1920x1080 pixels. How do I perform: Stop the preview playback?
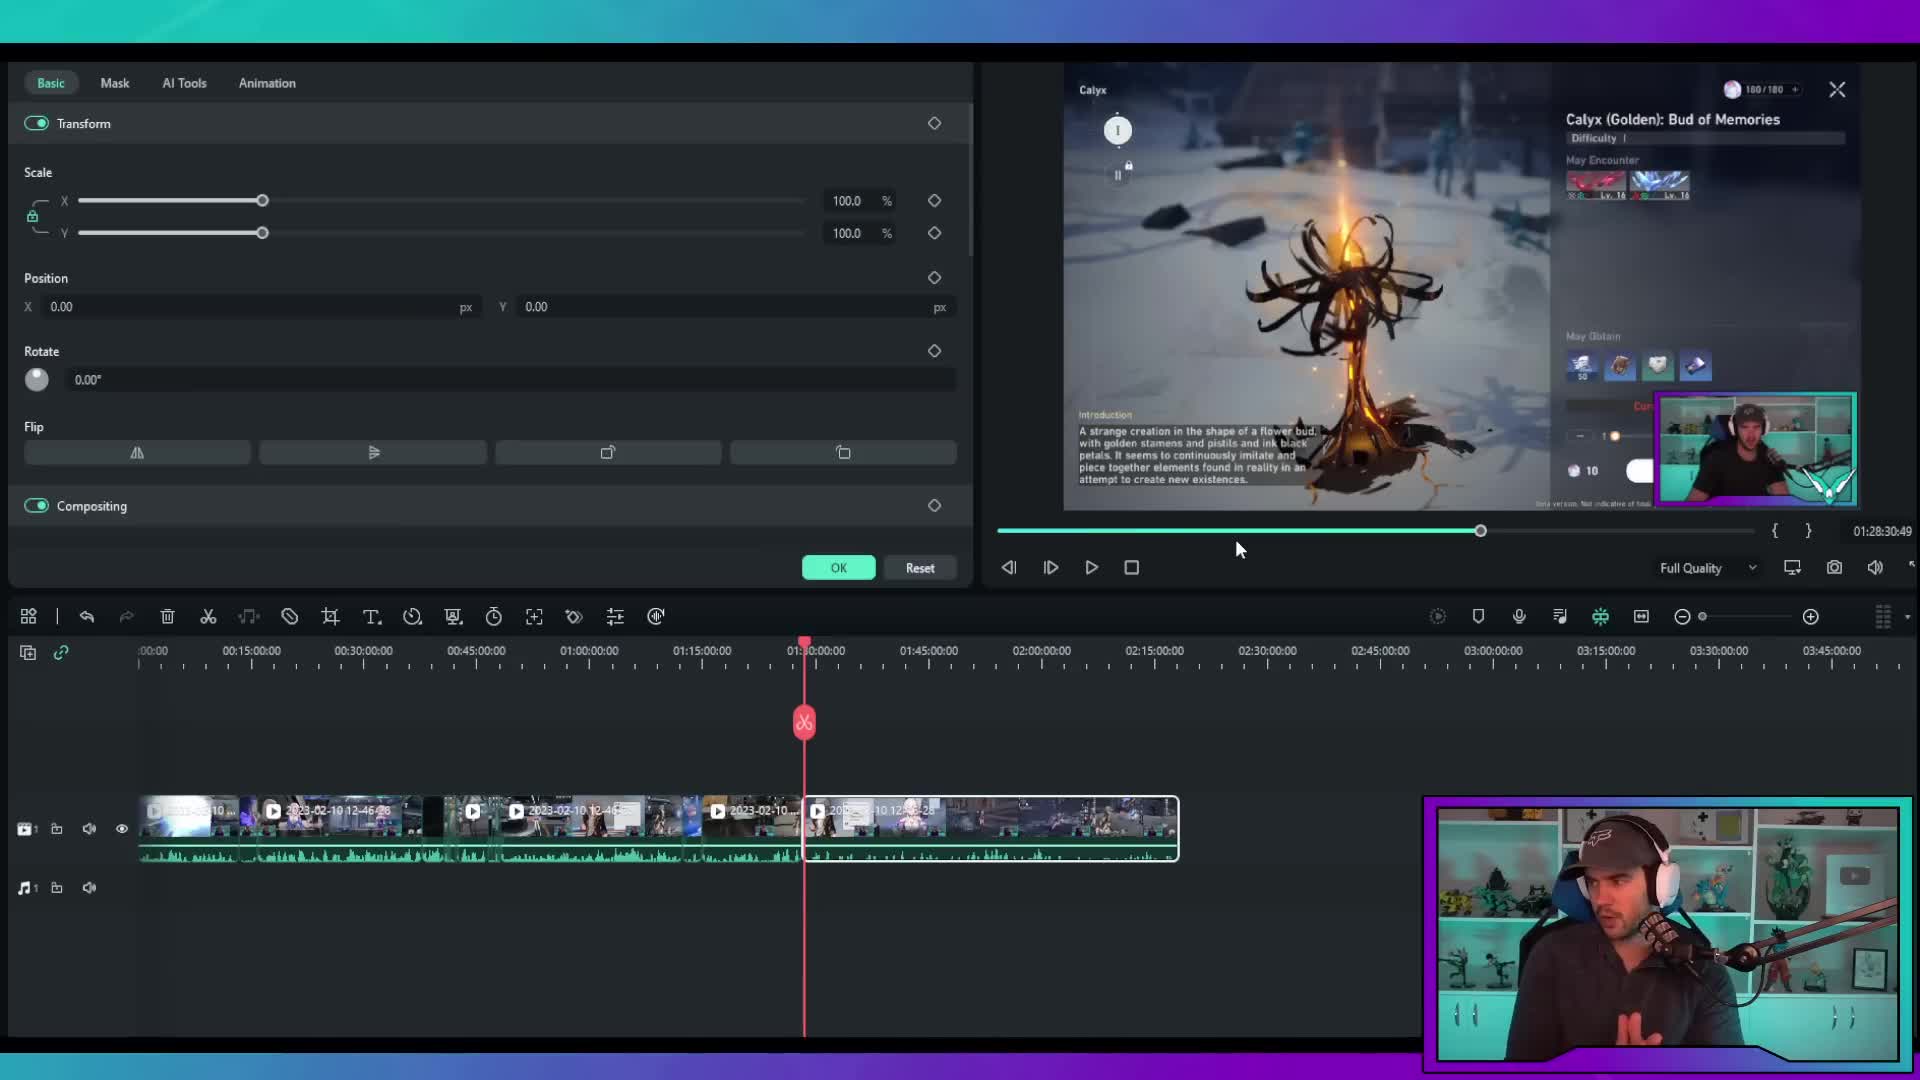coord(1132,568)
